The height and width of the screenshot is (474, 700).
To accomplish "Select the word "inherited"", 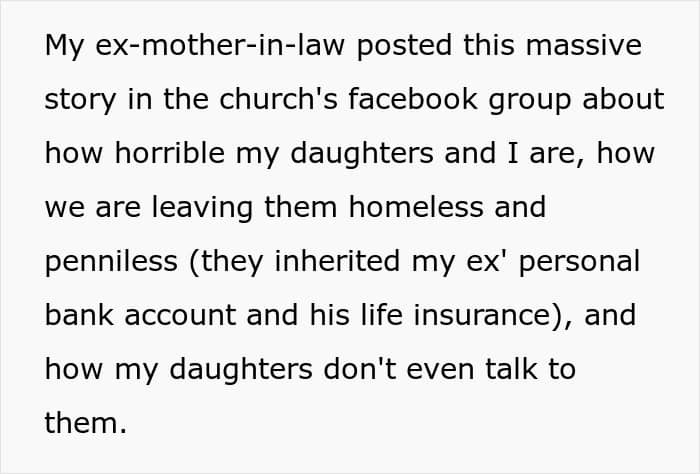I will (x=337, y=261).
